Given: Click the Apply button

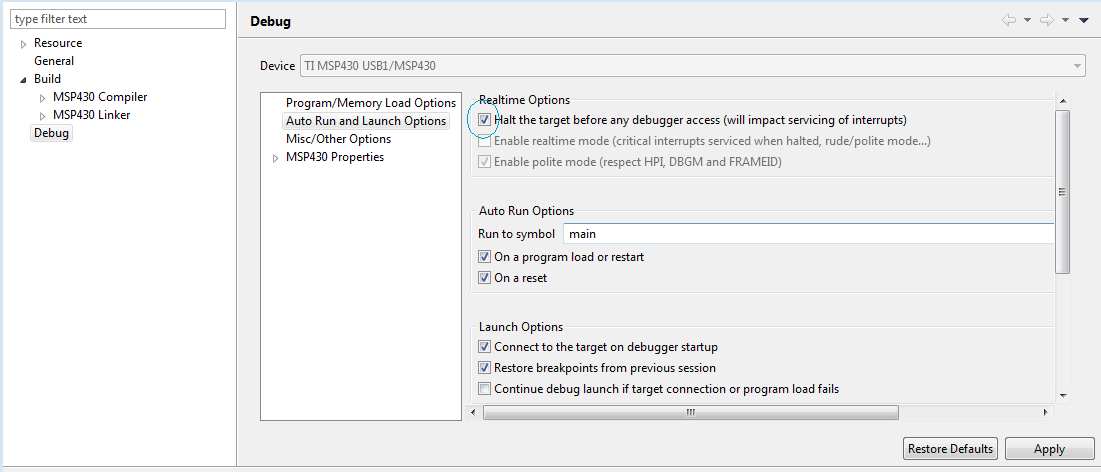Looking at the screenshot, I should pos(1049,449).
